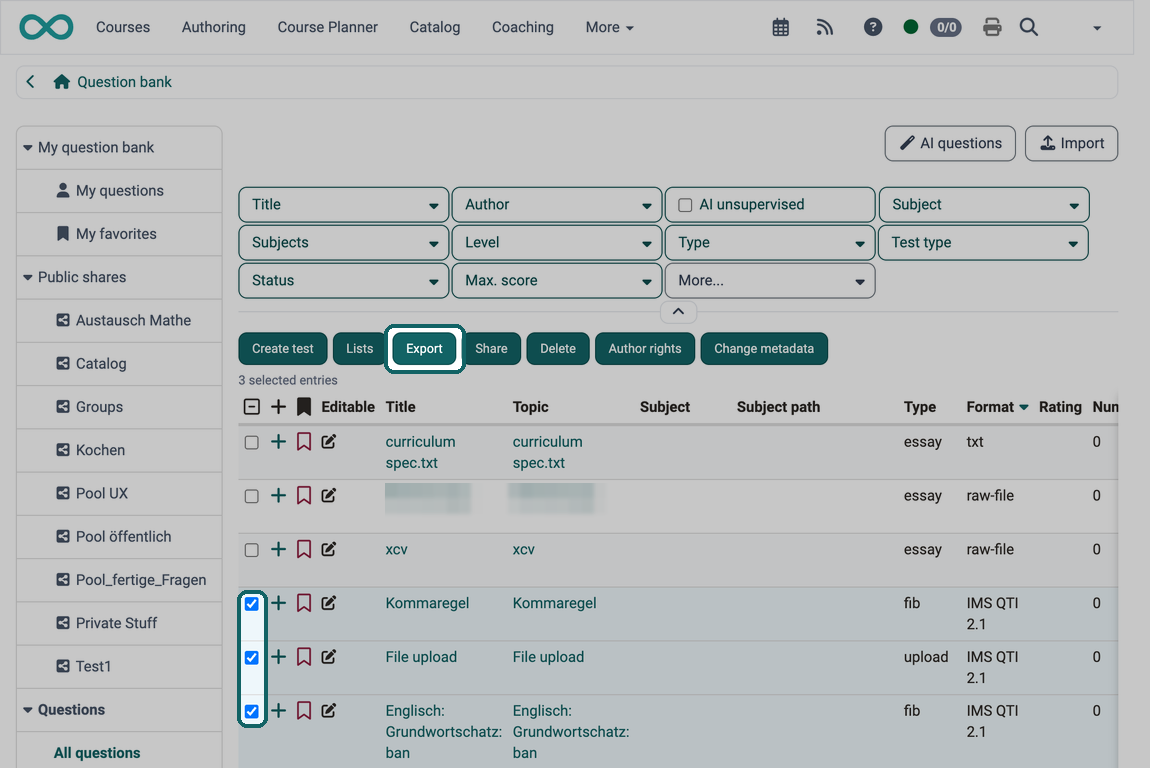Image resolution: width=1150 pixels, height=768 pixels.
Task: Collapse the My question bank section
Action: [x=27, y=147]
